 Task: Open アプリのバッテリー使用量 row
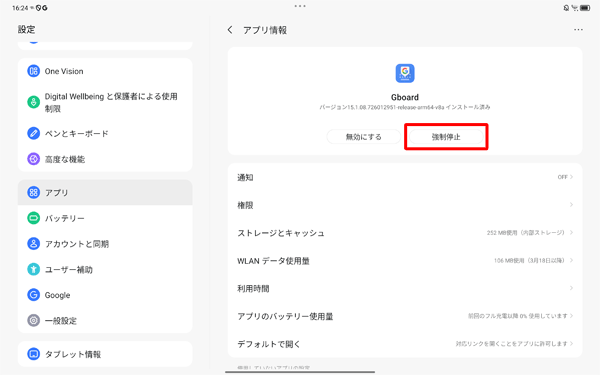405,316
